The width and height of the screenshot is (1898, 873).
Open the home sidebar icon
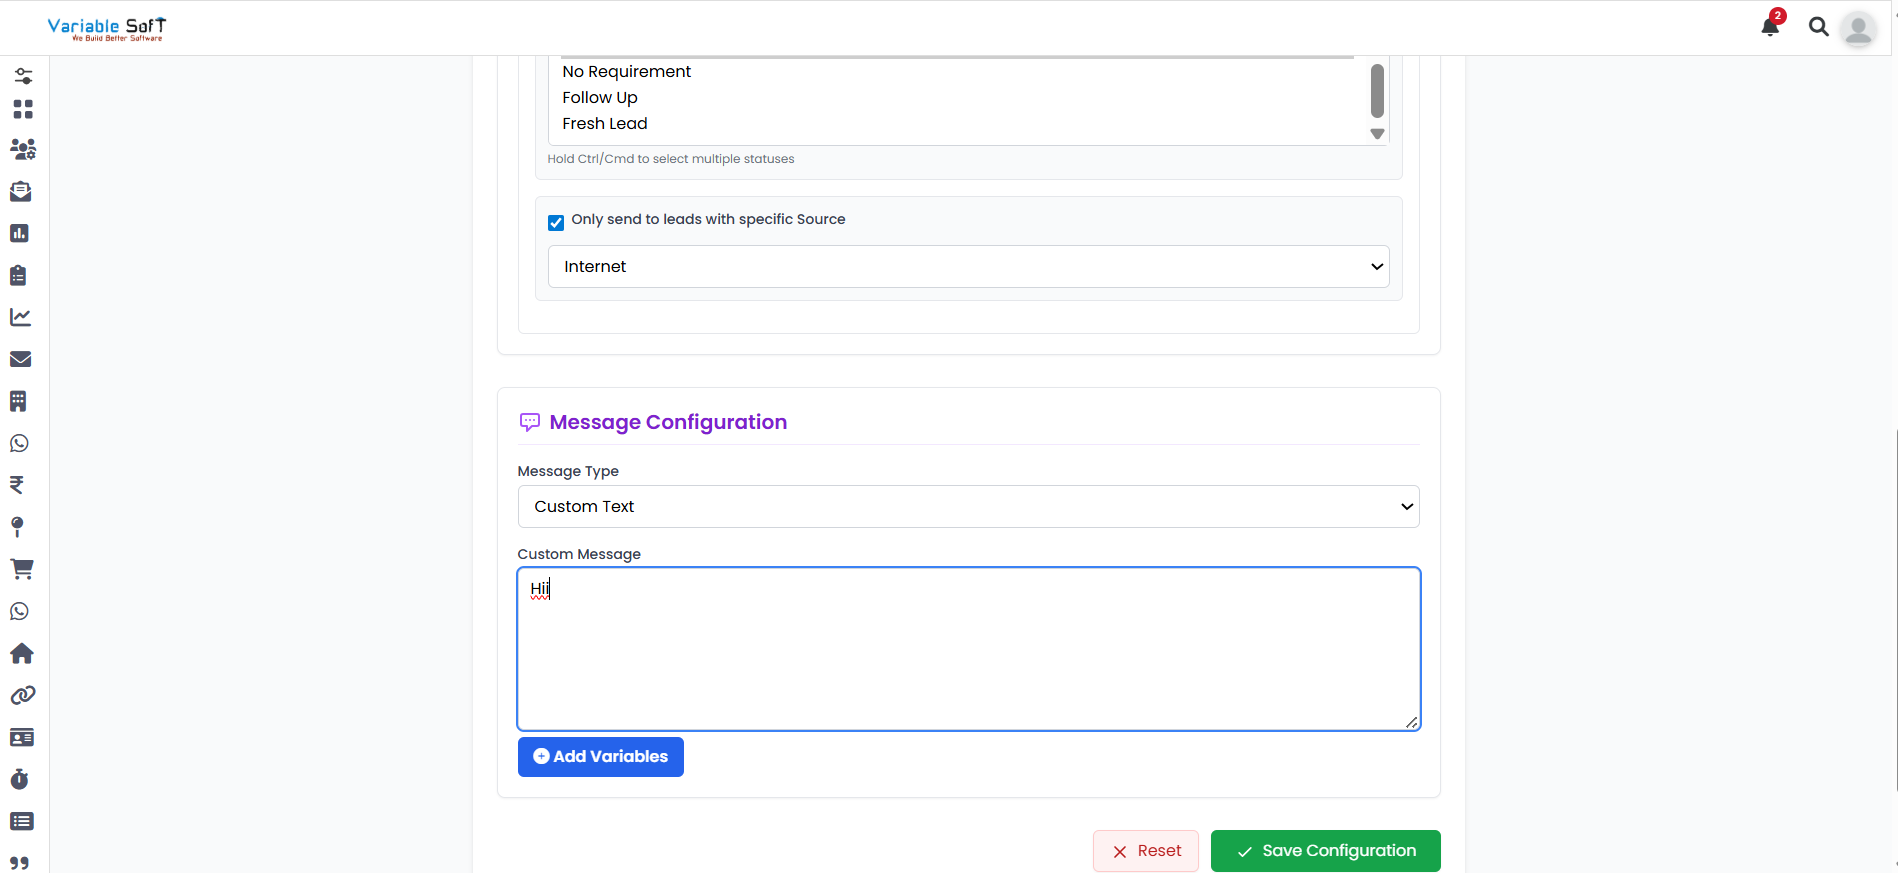21,653
